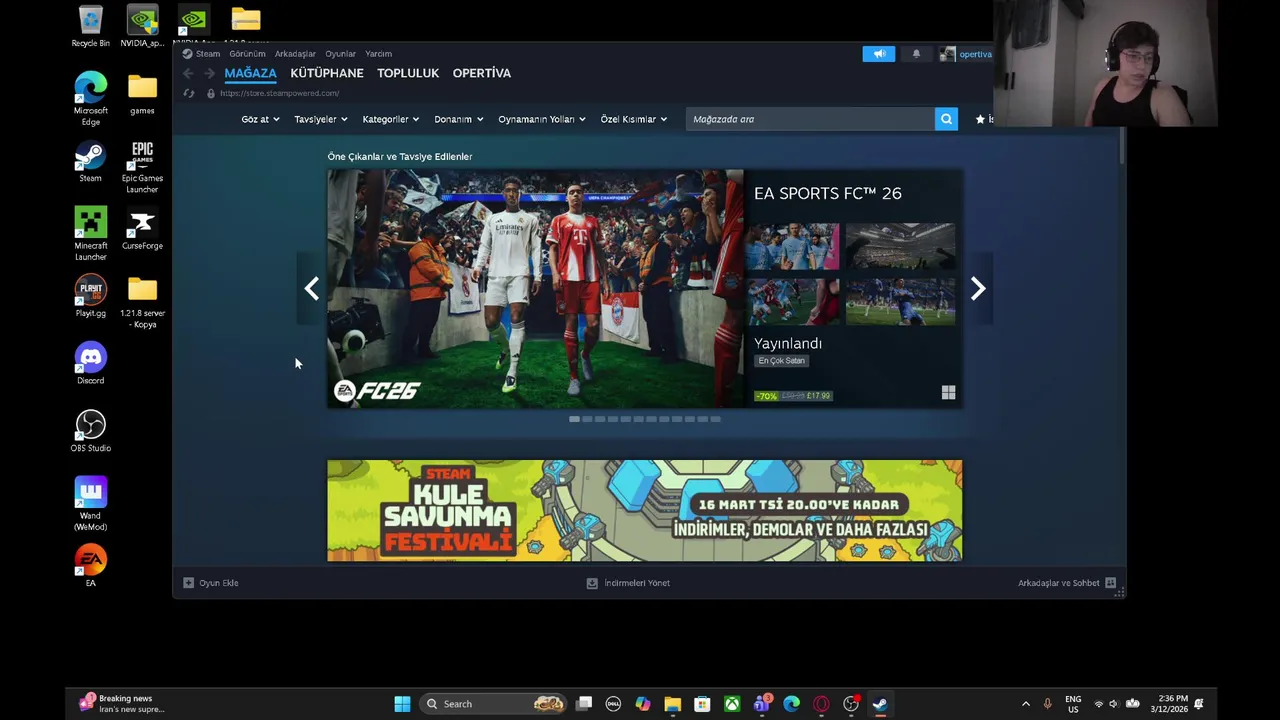The height and width of the screenshot is (720, 1280).
Task: Show previous featured game in carousel
Action: [311, 289]
